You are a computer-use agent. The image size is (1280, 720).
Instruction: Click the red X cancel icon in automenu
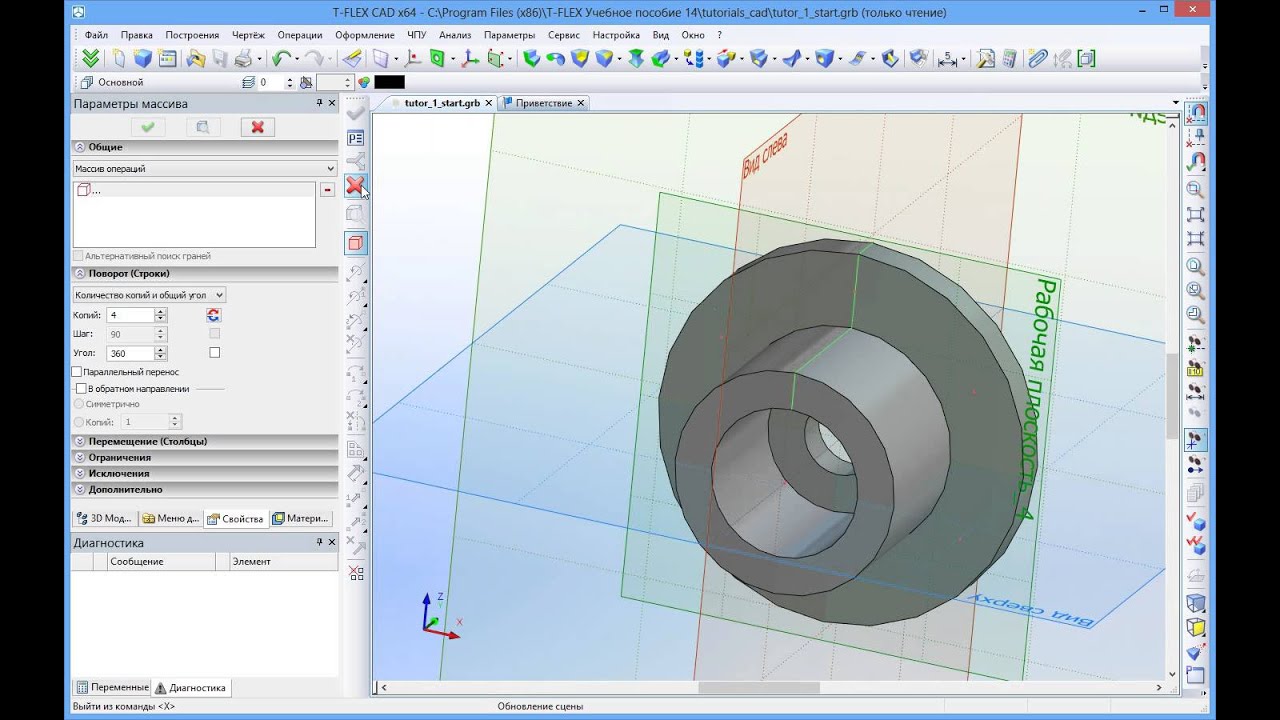(x=355, y=186)
